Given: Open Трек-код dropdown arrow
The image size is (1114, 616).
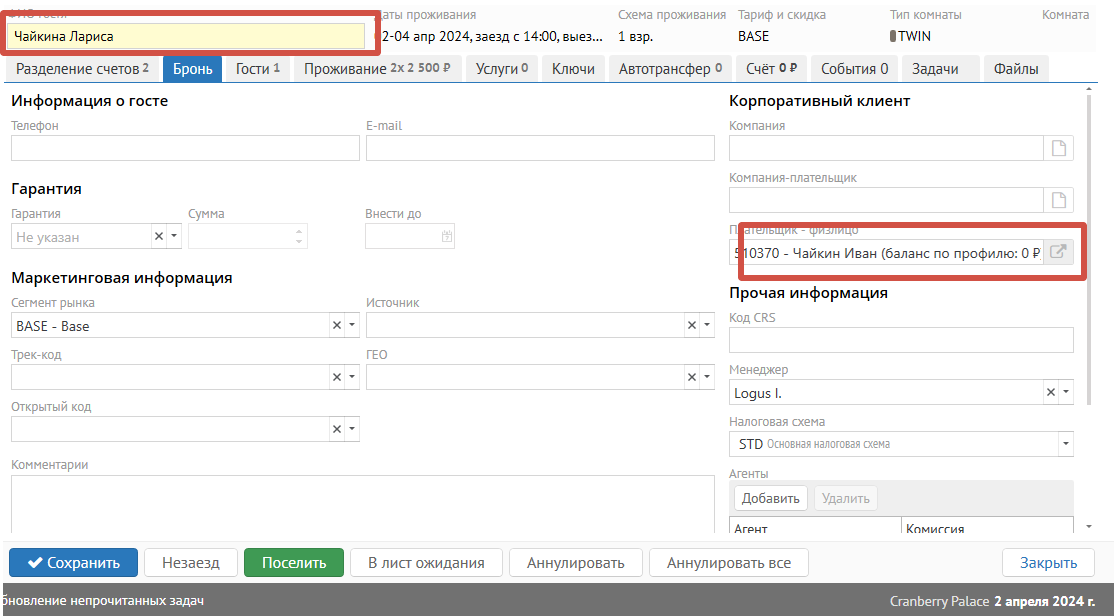Looking at the screenshot, I should (351, 377).
